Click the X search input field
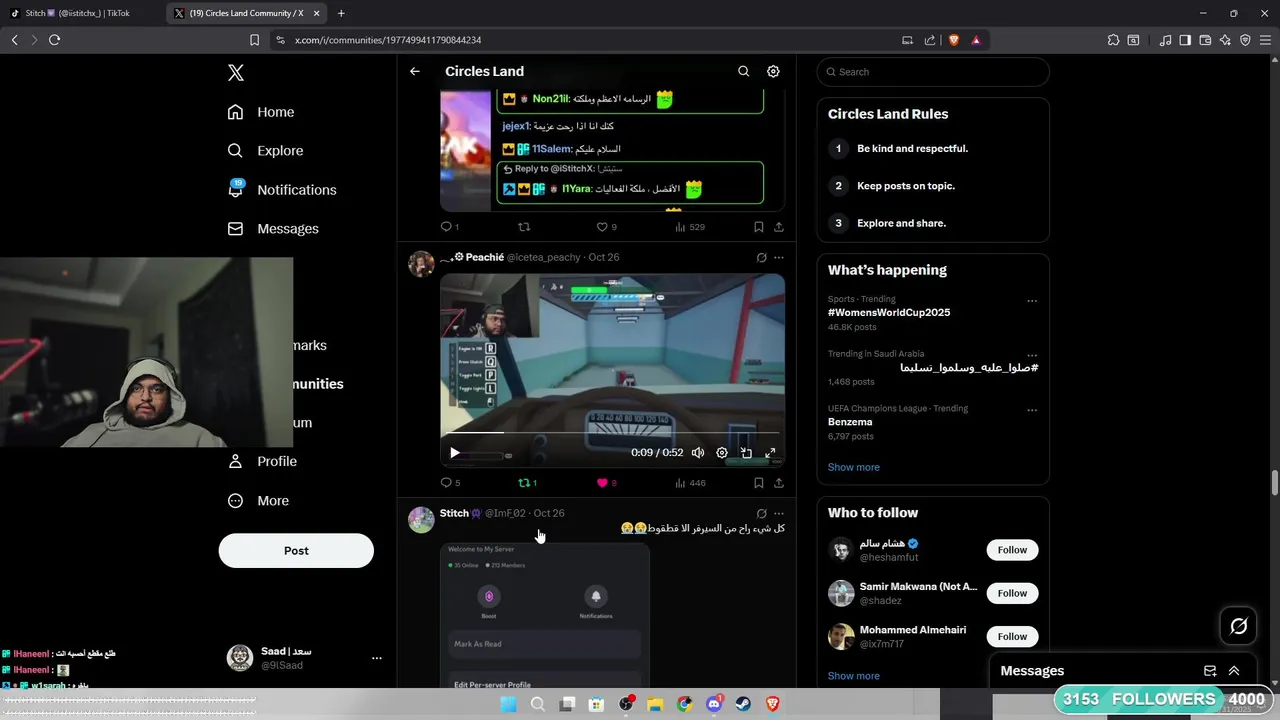 (933, 72)
